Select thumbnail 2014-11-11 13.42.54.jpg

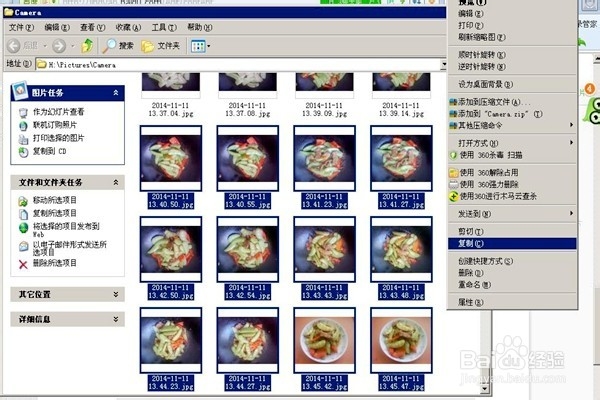(248, 249)
